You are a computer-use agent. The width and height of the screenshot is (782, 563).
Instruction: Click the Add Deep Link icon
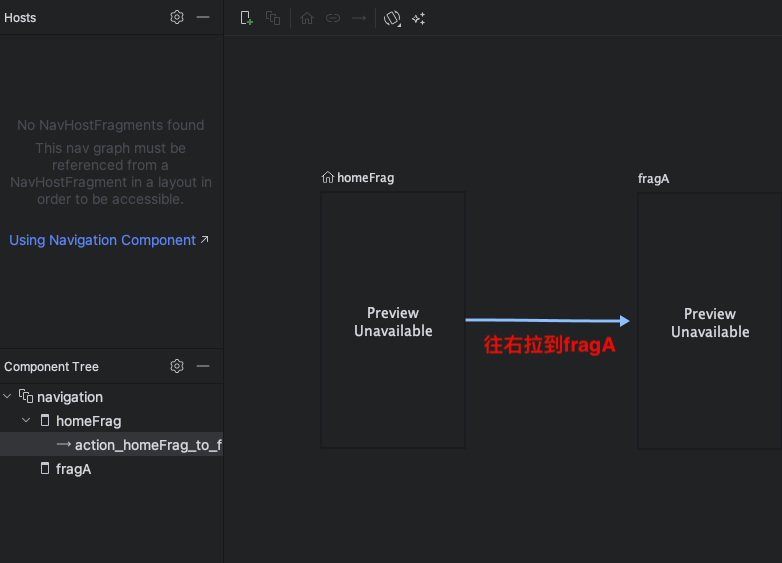tap(333, 18)
